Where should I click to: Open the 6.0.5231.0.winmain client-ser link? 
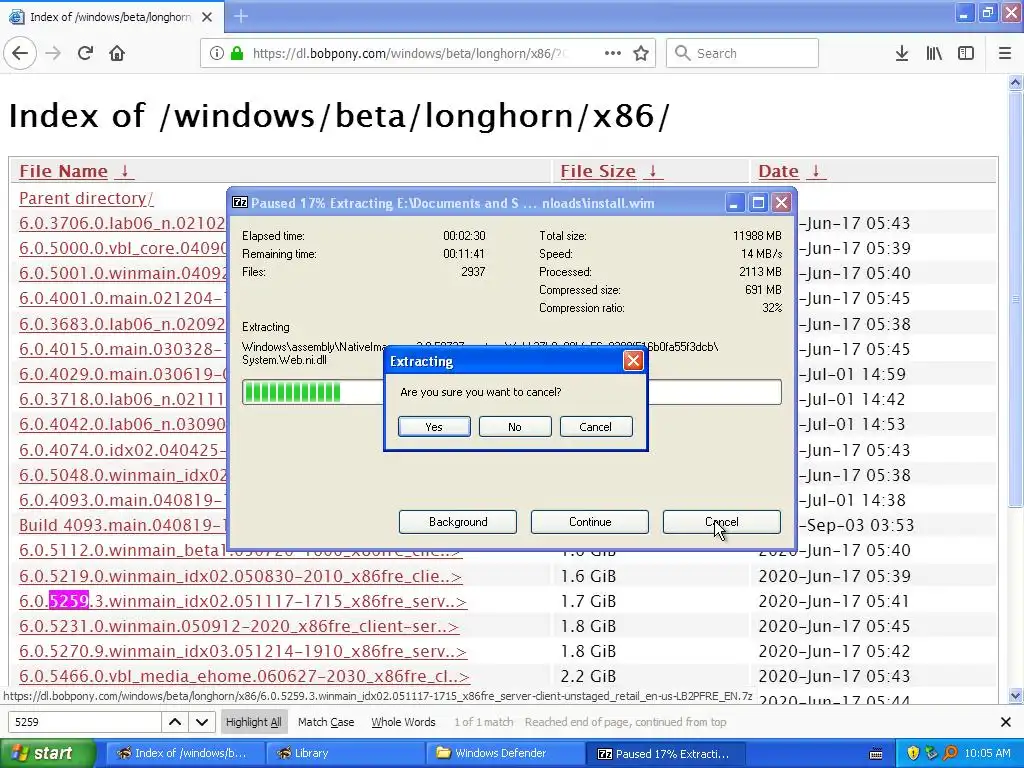pyautogui.click(x=239, y=626)
